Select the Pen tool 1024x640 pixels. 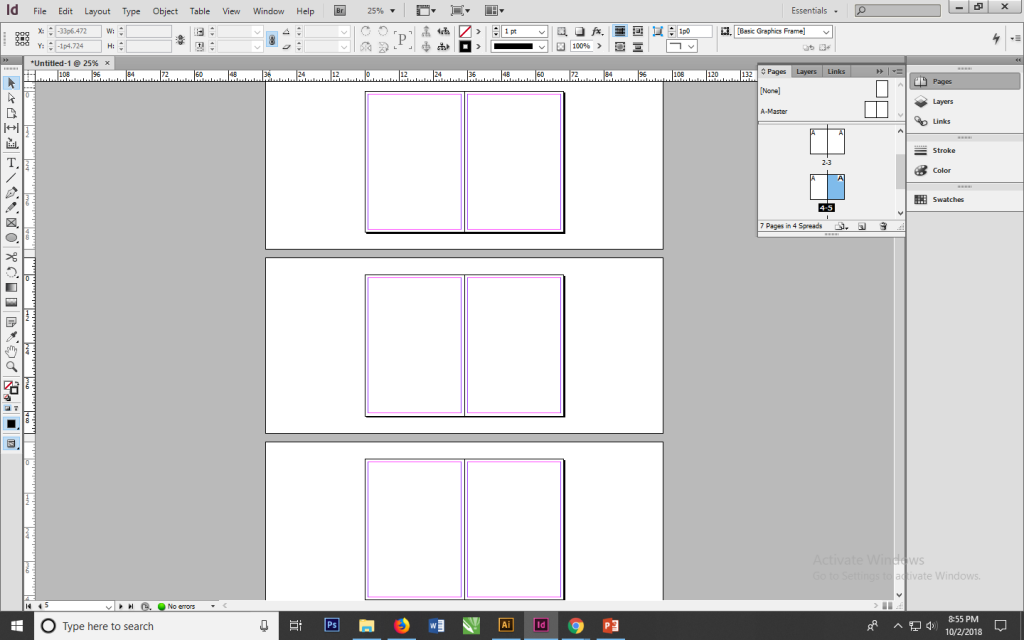pyautogui.click(x=11, y=193)
